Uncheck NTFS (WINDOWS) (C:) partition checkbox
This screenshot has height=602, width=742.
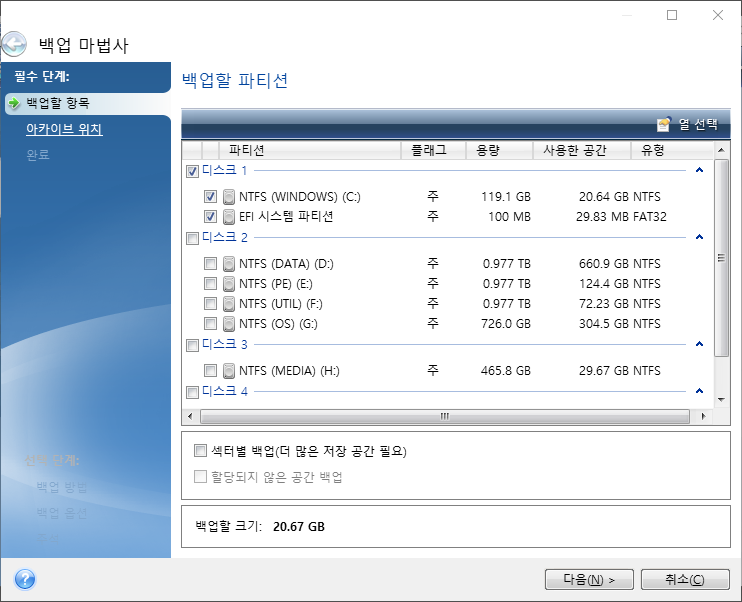[210, 196]
